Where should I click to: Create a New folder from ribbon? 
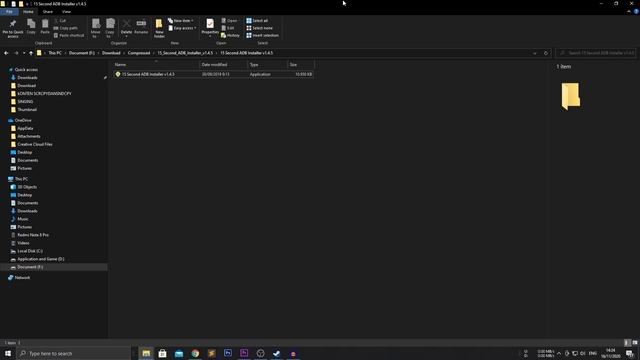(x=159, y=28)
